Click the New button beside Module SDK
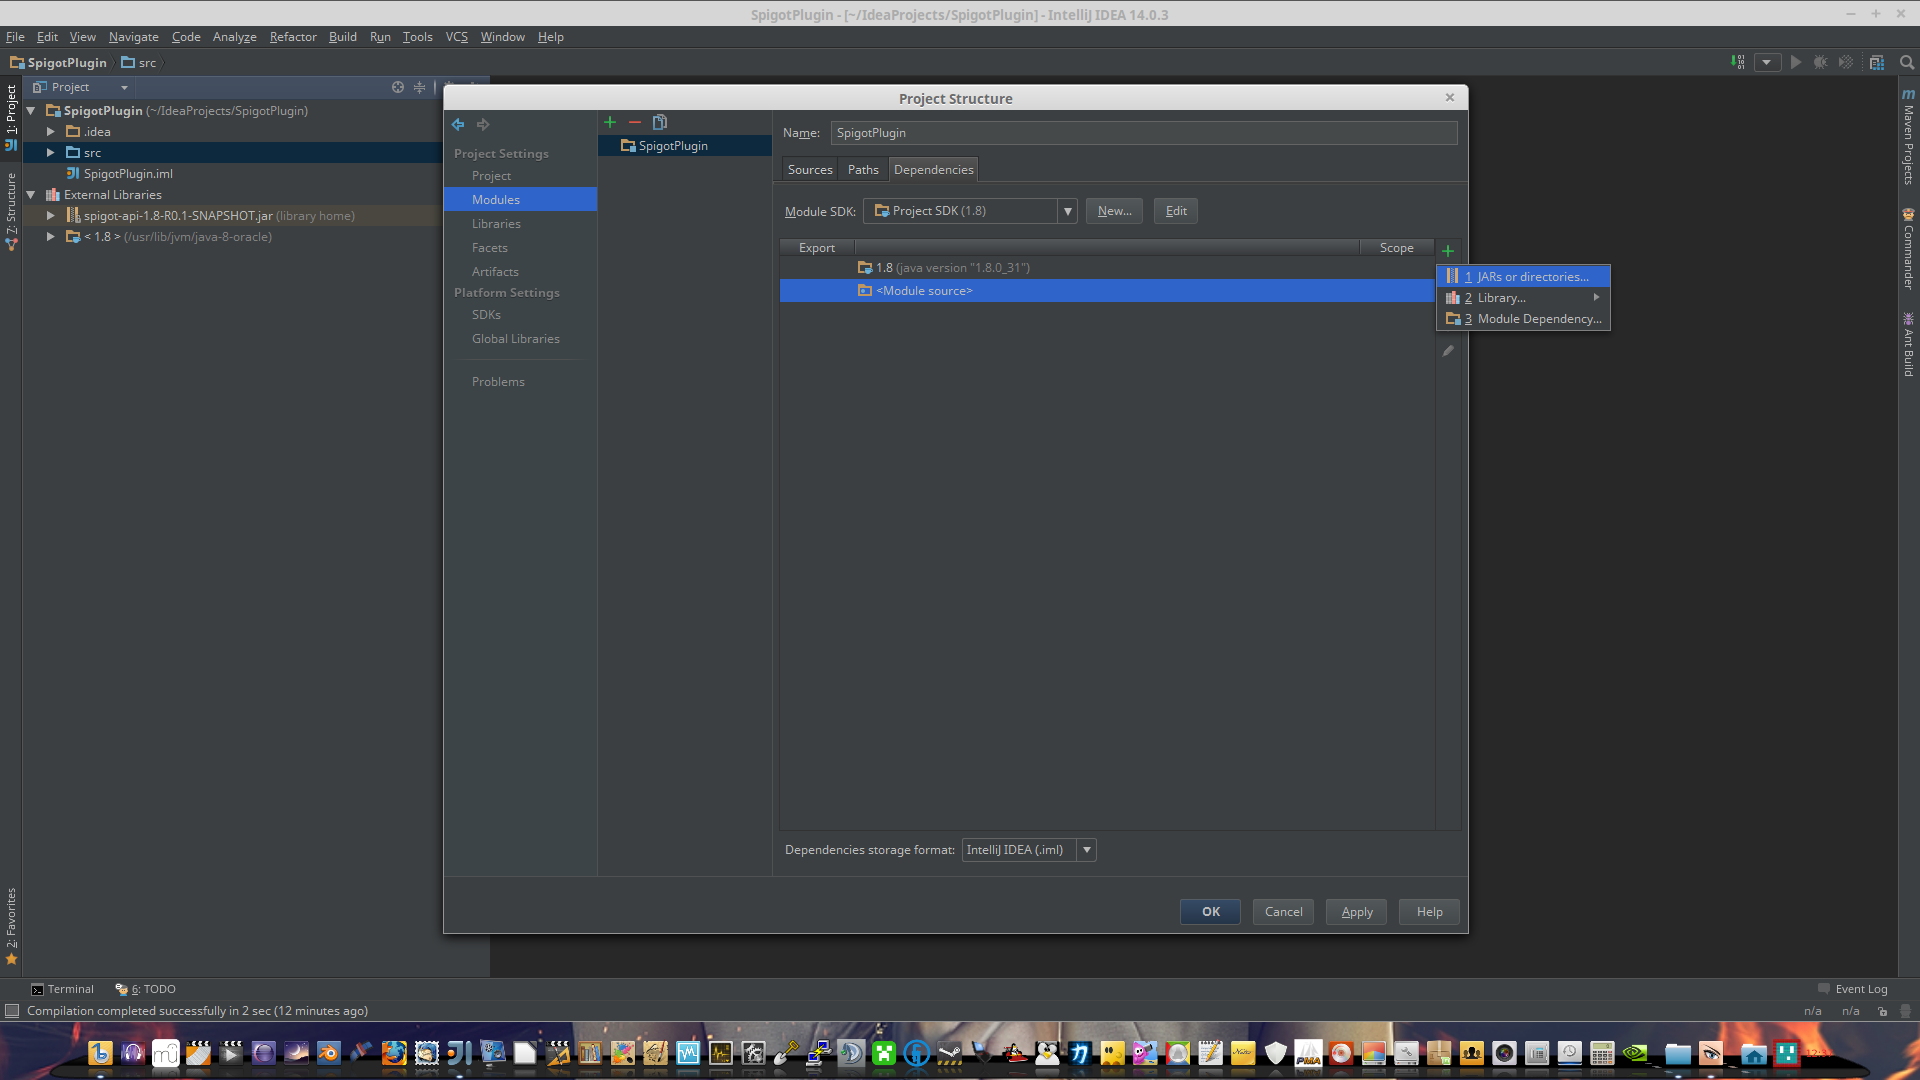Viewport: 1920px width, 1080px height. [1113, 211]
